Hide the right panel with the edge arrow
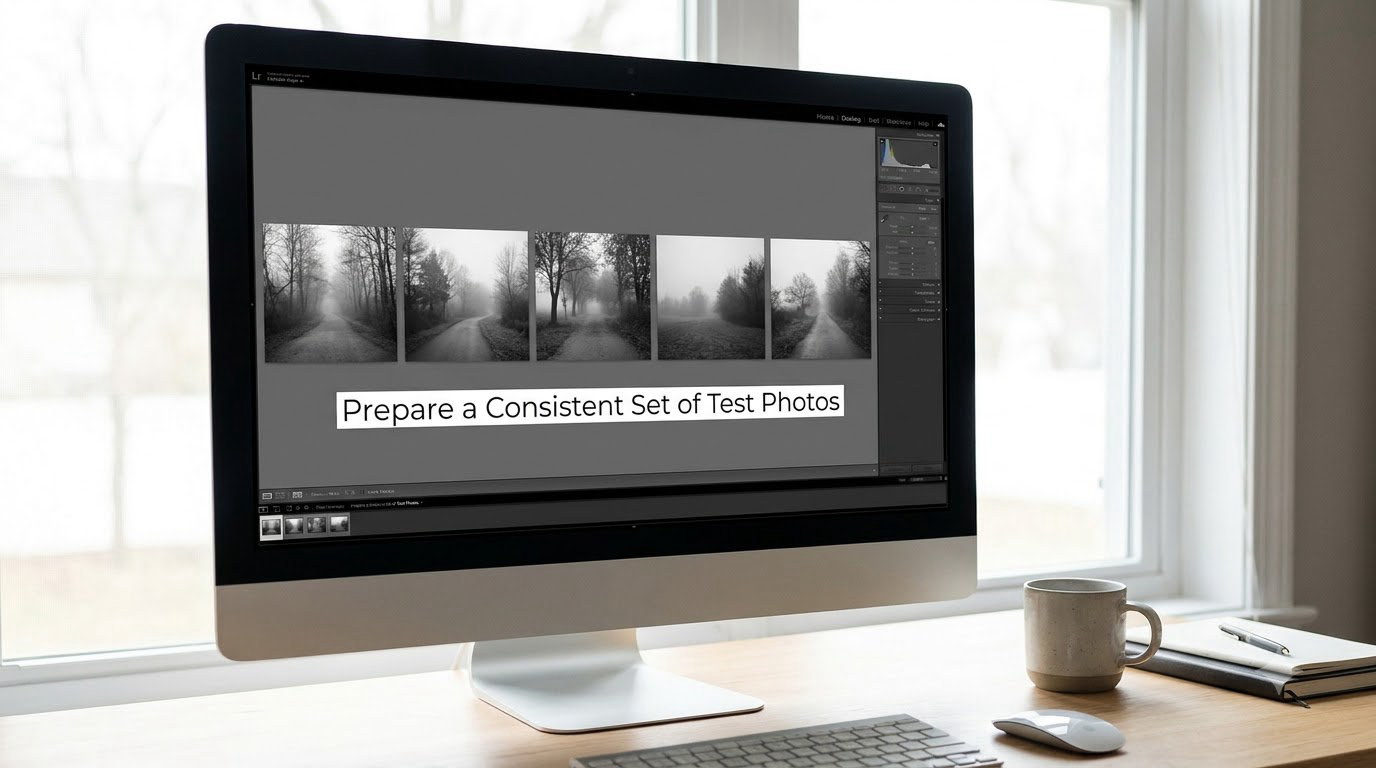The height and width of the screenshot is (768, 1376). tap(946, 309)
